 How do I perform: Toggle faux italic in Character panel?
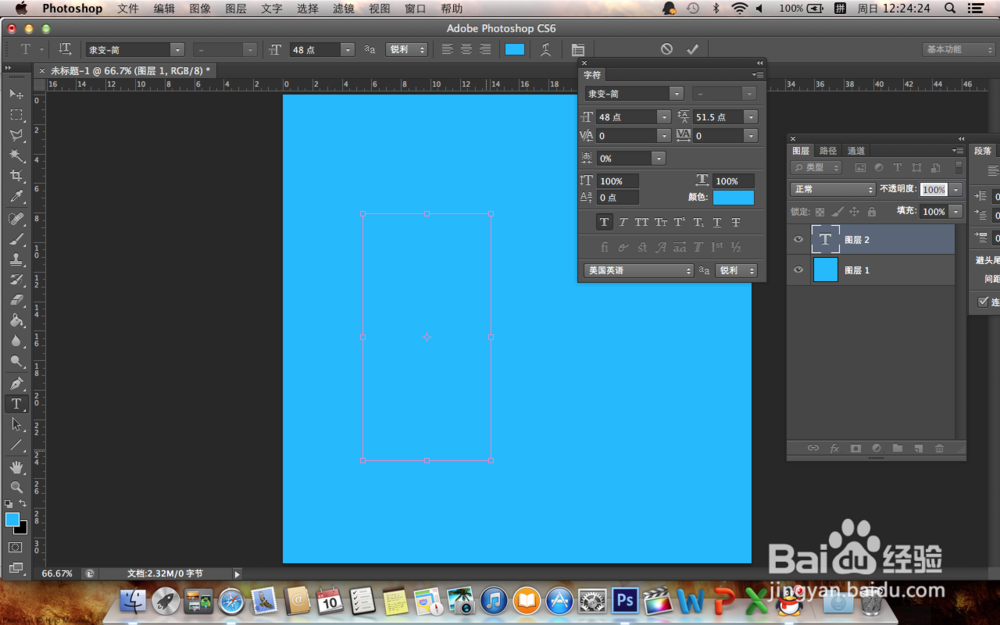point(623,222)
